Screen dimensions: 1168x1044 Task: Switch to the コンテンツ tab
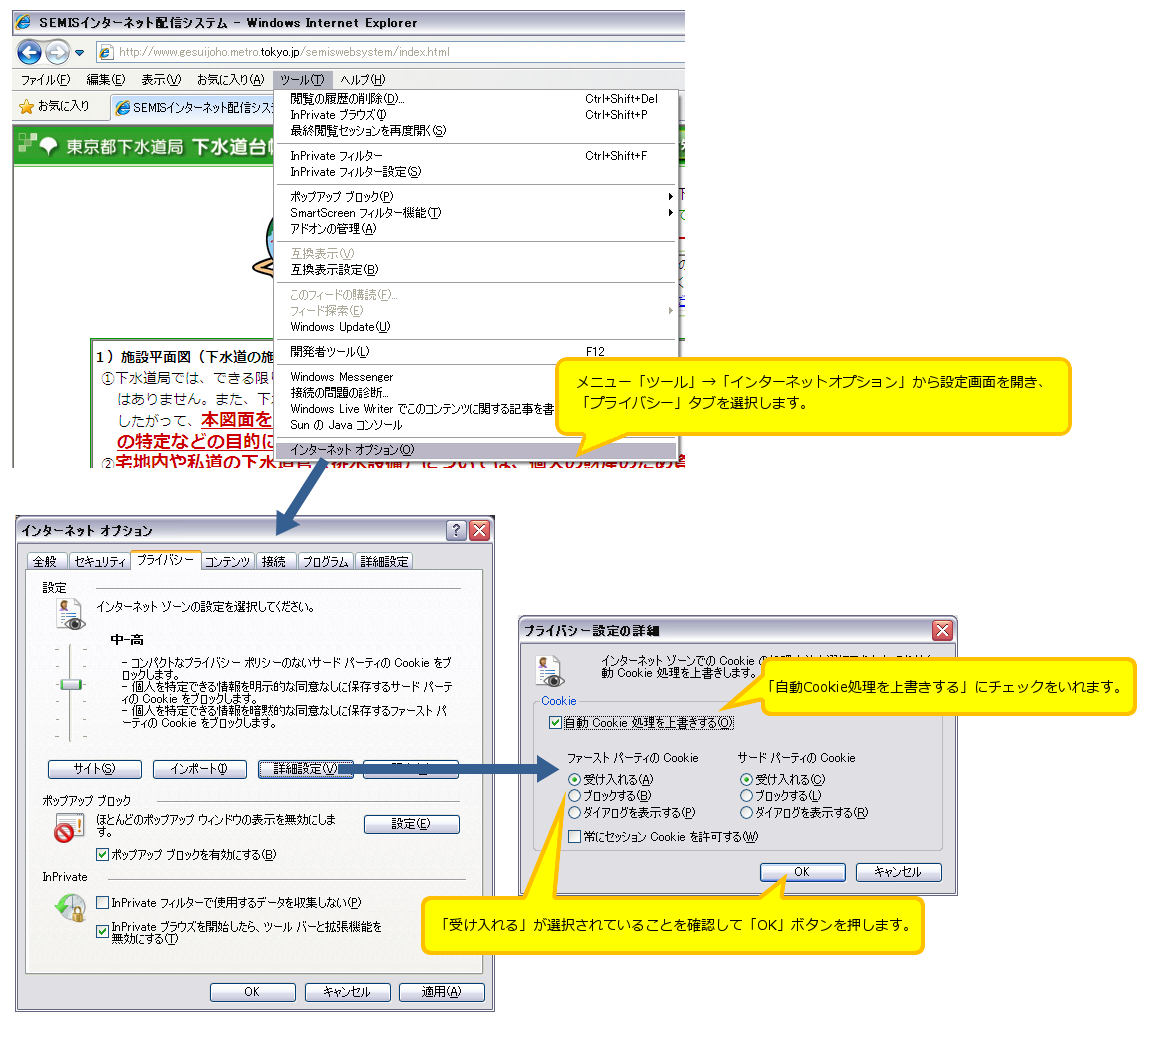tap(227, 561)
